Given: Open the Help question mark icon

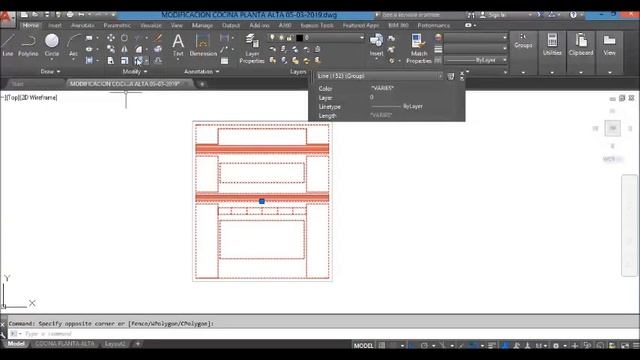Looking at the screenshot, I should click(573, 15).
